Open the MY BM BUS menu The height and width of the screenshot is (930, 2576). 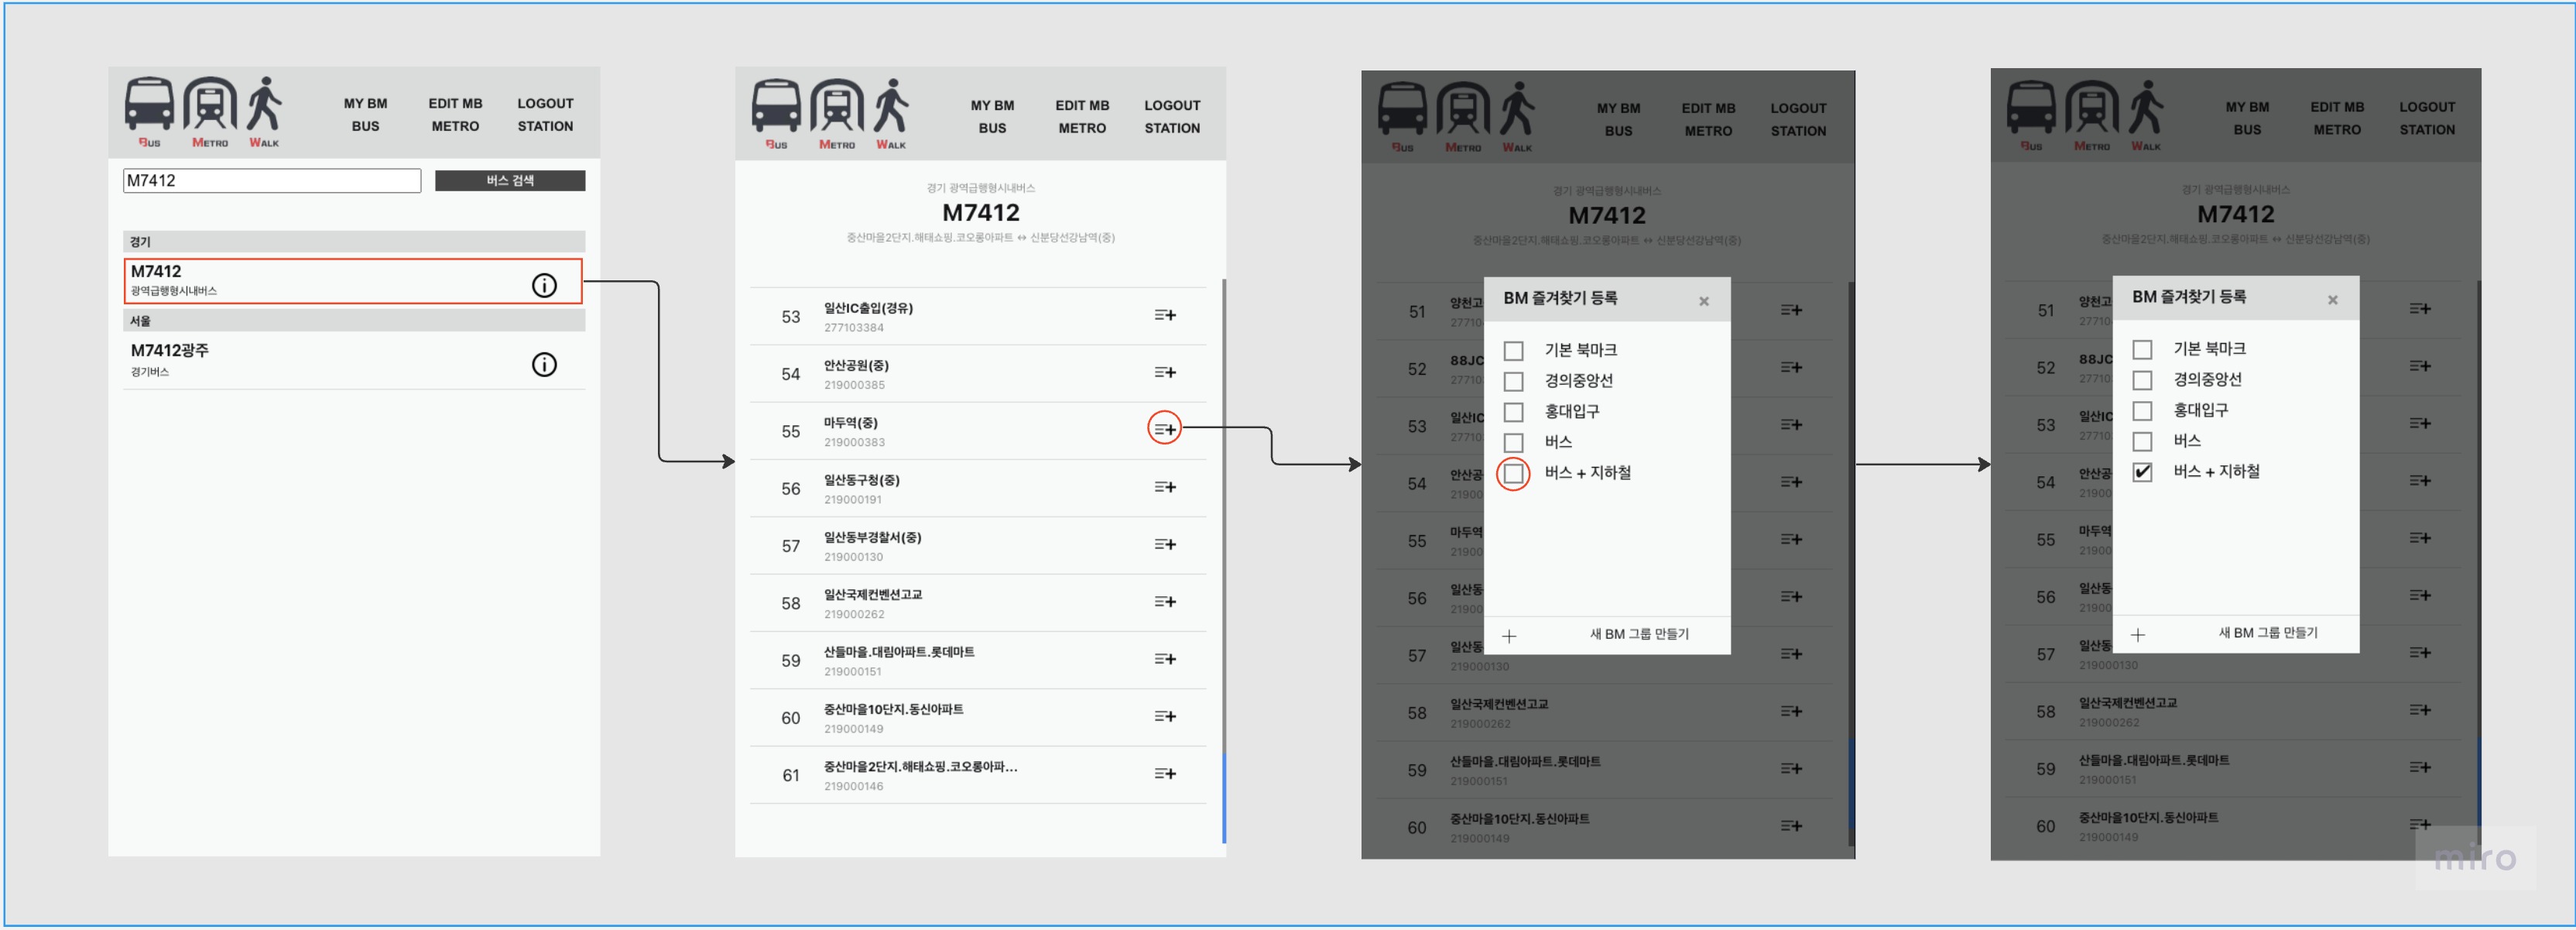click(365, 114)
